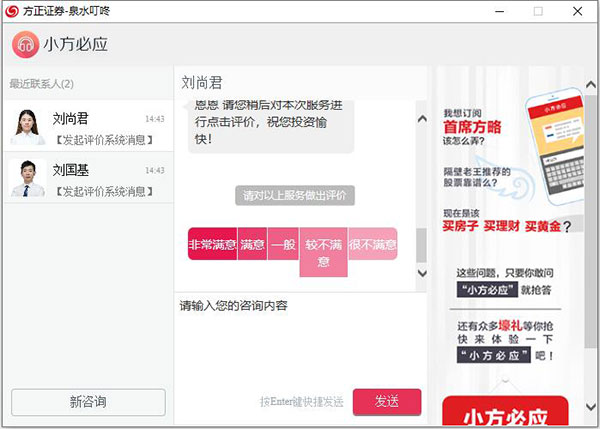Image resolution: width=600 pixels, height=429 pixels.
Task: Click the chat scrollbar up arrow
Action: [422, 119]
